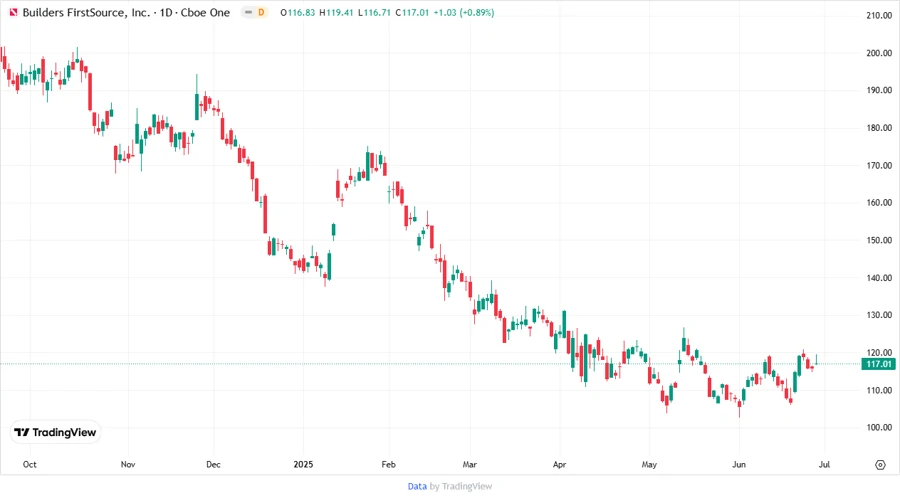This screenshot has height=498, width=900.
Task: Click the +1.03 (+0.89%) change value
Action: click(464, 12)
